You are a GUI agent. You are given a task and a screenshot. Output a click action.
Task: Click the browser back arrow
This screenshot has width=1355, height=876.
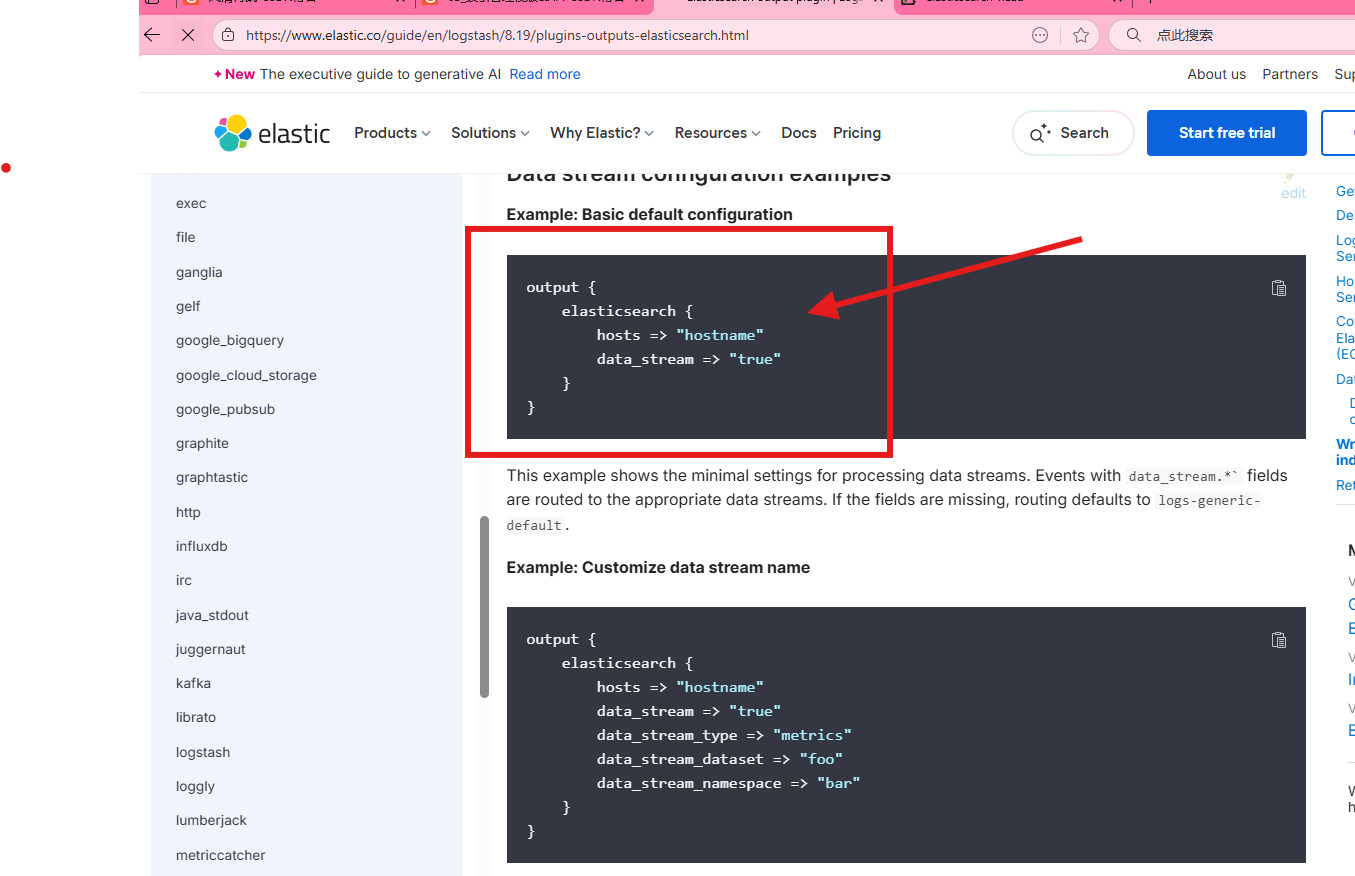pos(152,35)
